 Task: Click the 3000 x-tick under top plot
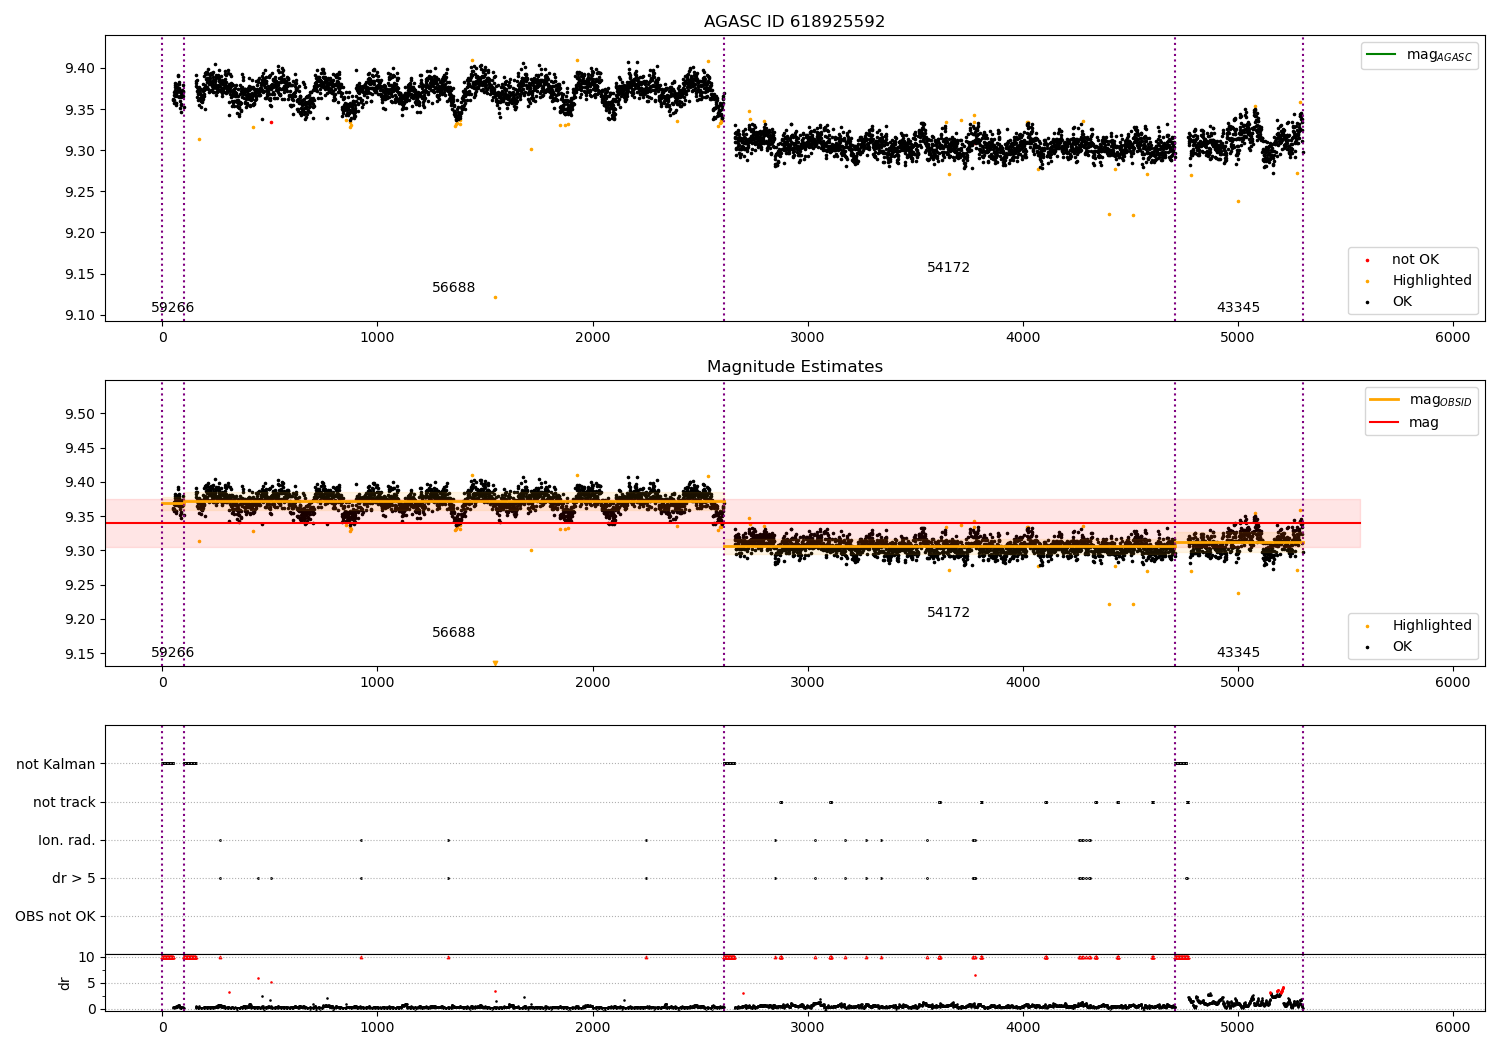click(807, 337)
